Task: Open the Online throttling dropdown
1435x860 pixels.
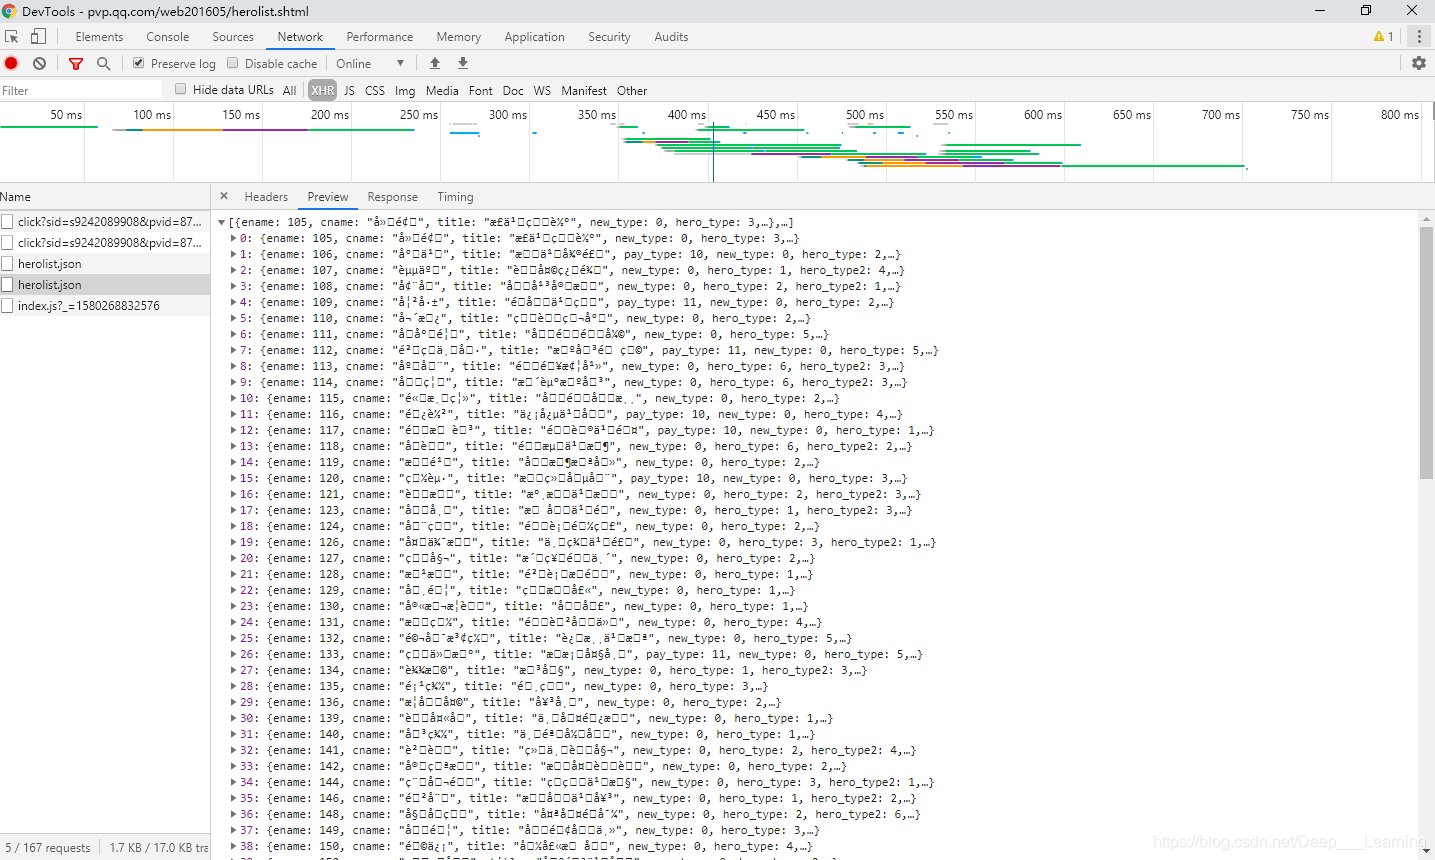Action: click(x=370, y=63)
